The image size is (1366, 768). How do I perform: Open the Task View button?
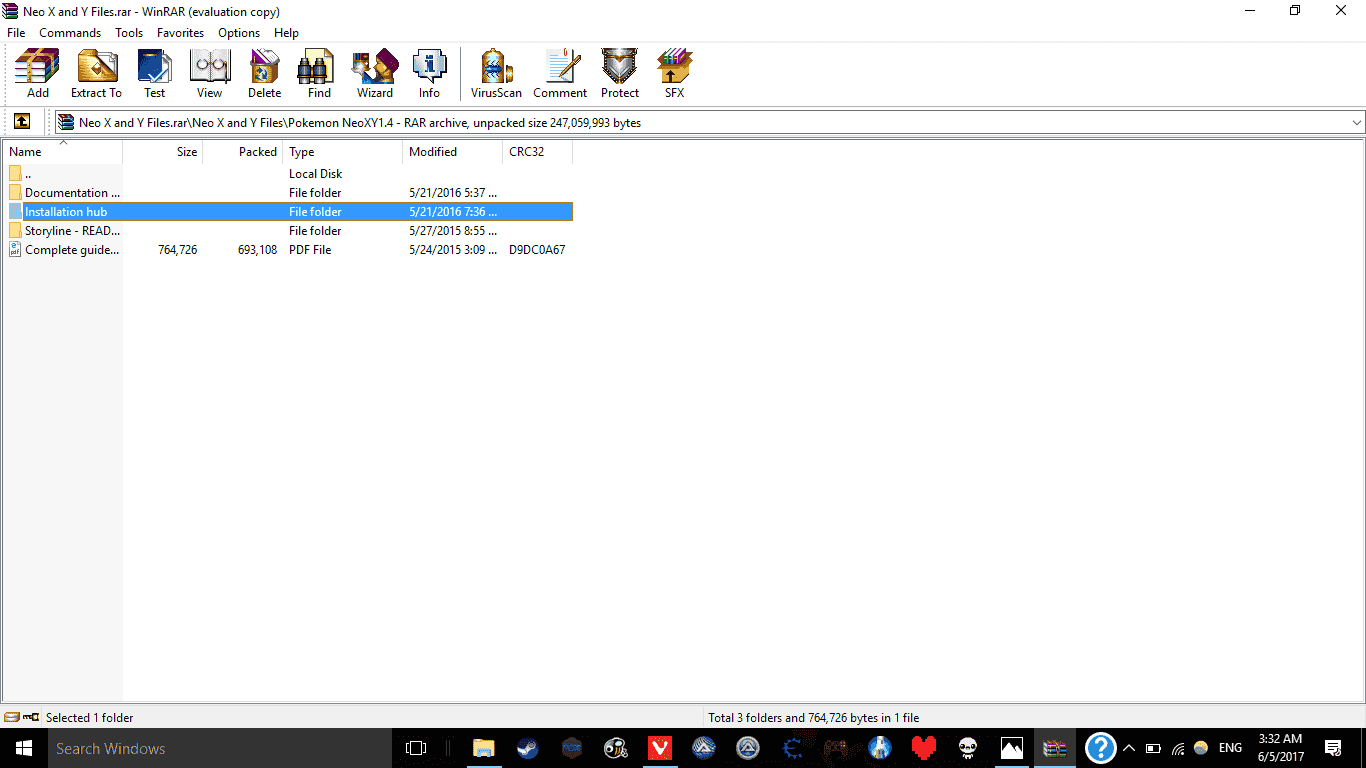tap(416, 748)
